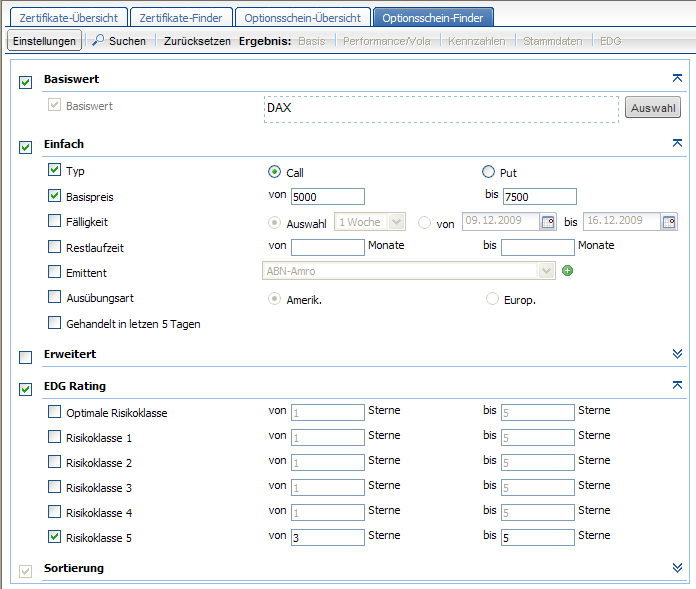The image size is (696, 589).
Task: Open calendar picker for 09.12.2009 date
Action: point(547,222)
